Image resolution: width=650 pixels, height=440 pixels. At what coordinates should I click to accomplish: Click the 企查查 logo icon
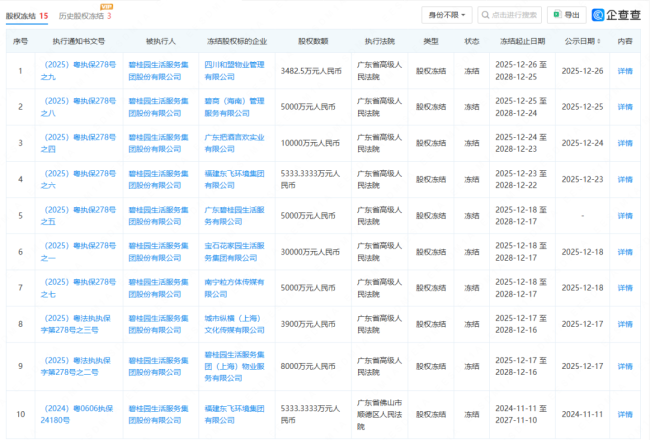click(598, 15)
